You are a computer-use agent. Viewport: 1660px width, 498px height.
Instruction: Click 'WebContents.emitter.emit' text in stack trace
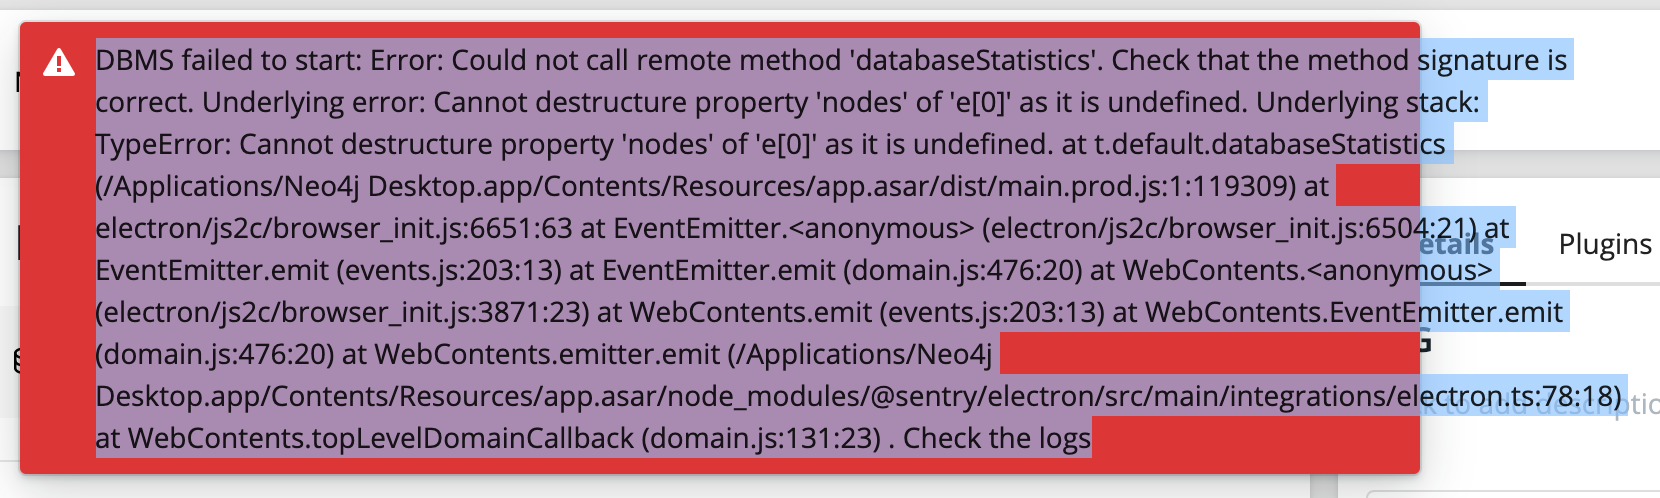tap(547, 355)
